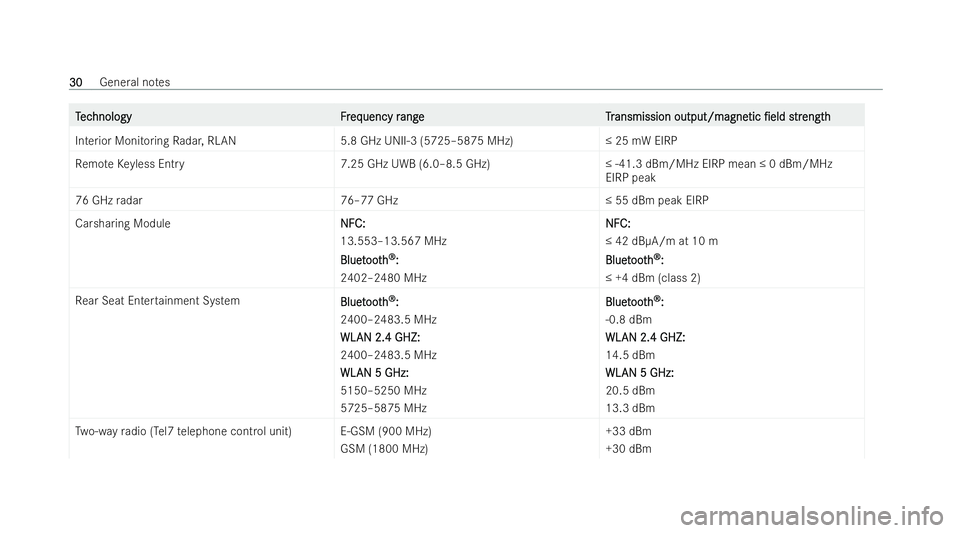Click the ≤ 25 mW EIRP value
This screenshot has height=533, width=960.
click(x=641, y=141)
